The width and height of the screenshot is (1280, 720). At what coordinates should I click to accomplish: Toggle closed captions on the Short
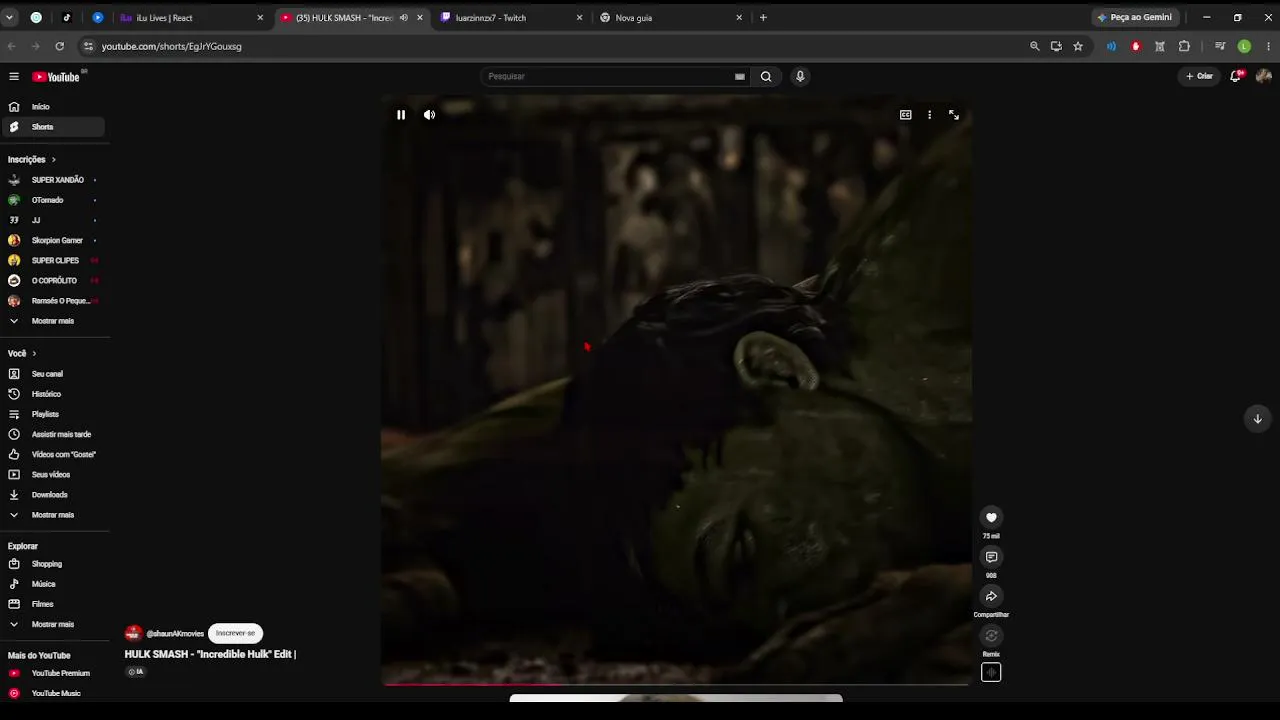click(906, 115)
